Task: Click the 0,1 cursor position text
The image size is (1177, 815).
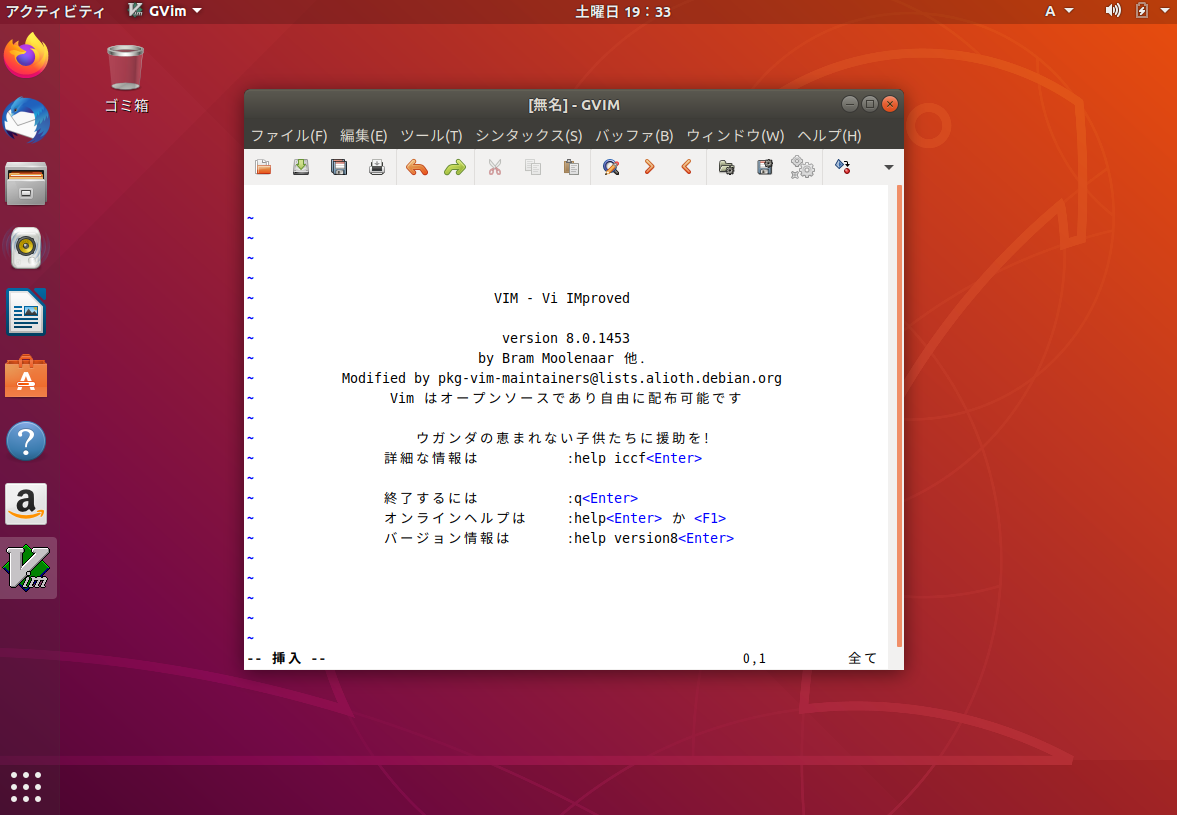Action: (754, 658)
